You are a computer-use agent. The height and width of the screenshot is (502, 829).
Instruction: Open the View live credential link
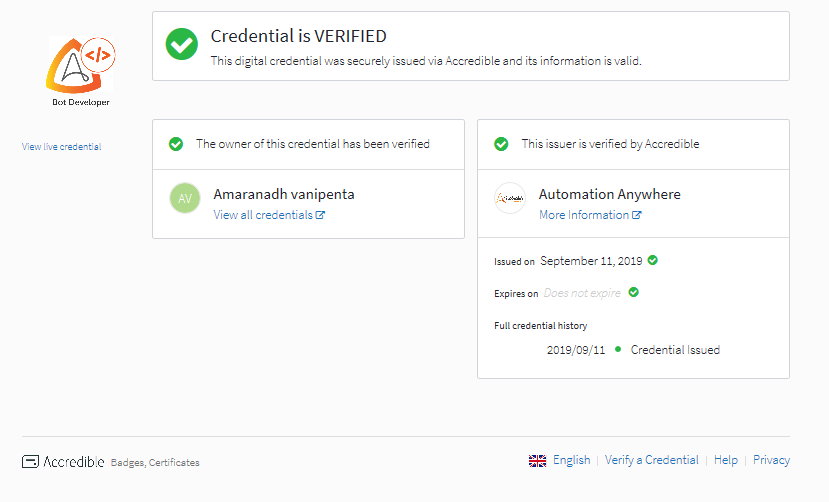tap(62, 147)
